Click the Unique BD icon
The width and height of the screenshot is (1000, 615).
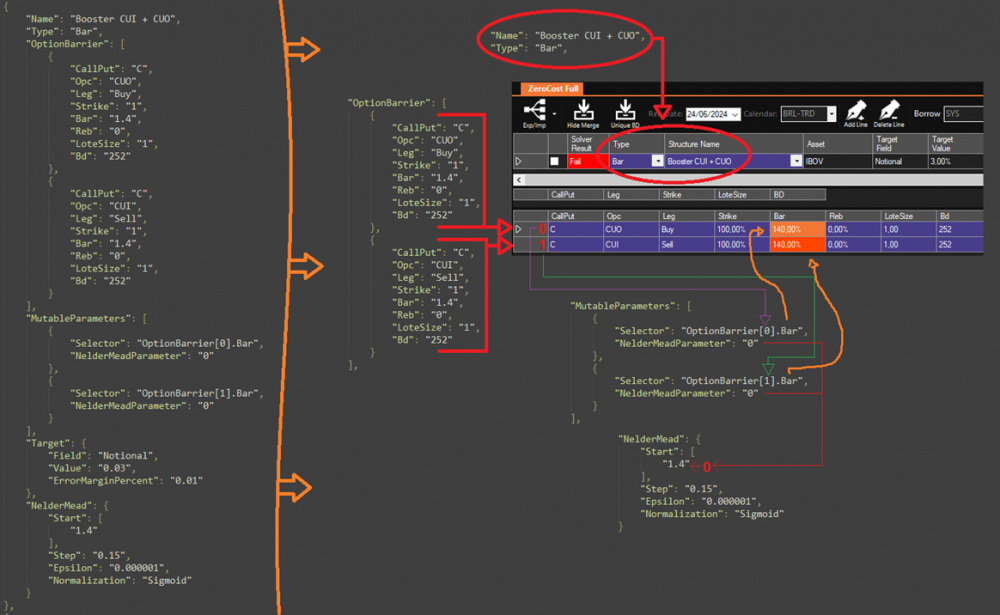pos(623,108)
